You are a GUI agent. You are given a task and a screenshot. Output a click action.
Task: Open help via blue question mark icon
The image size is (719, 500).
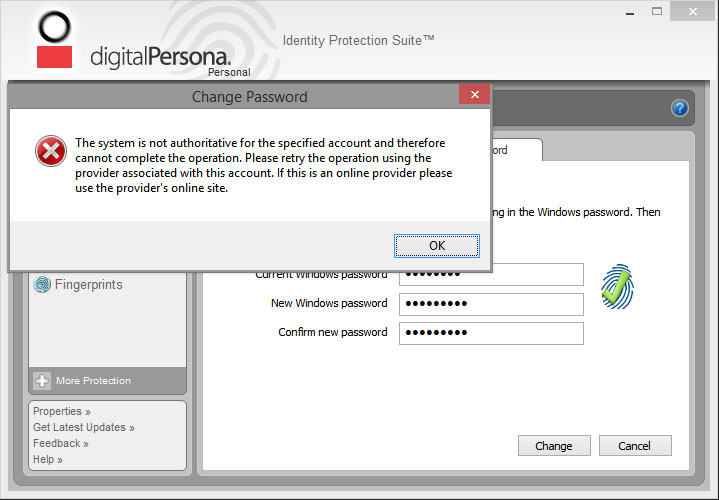pyautogui.click(x=679, y=108)
